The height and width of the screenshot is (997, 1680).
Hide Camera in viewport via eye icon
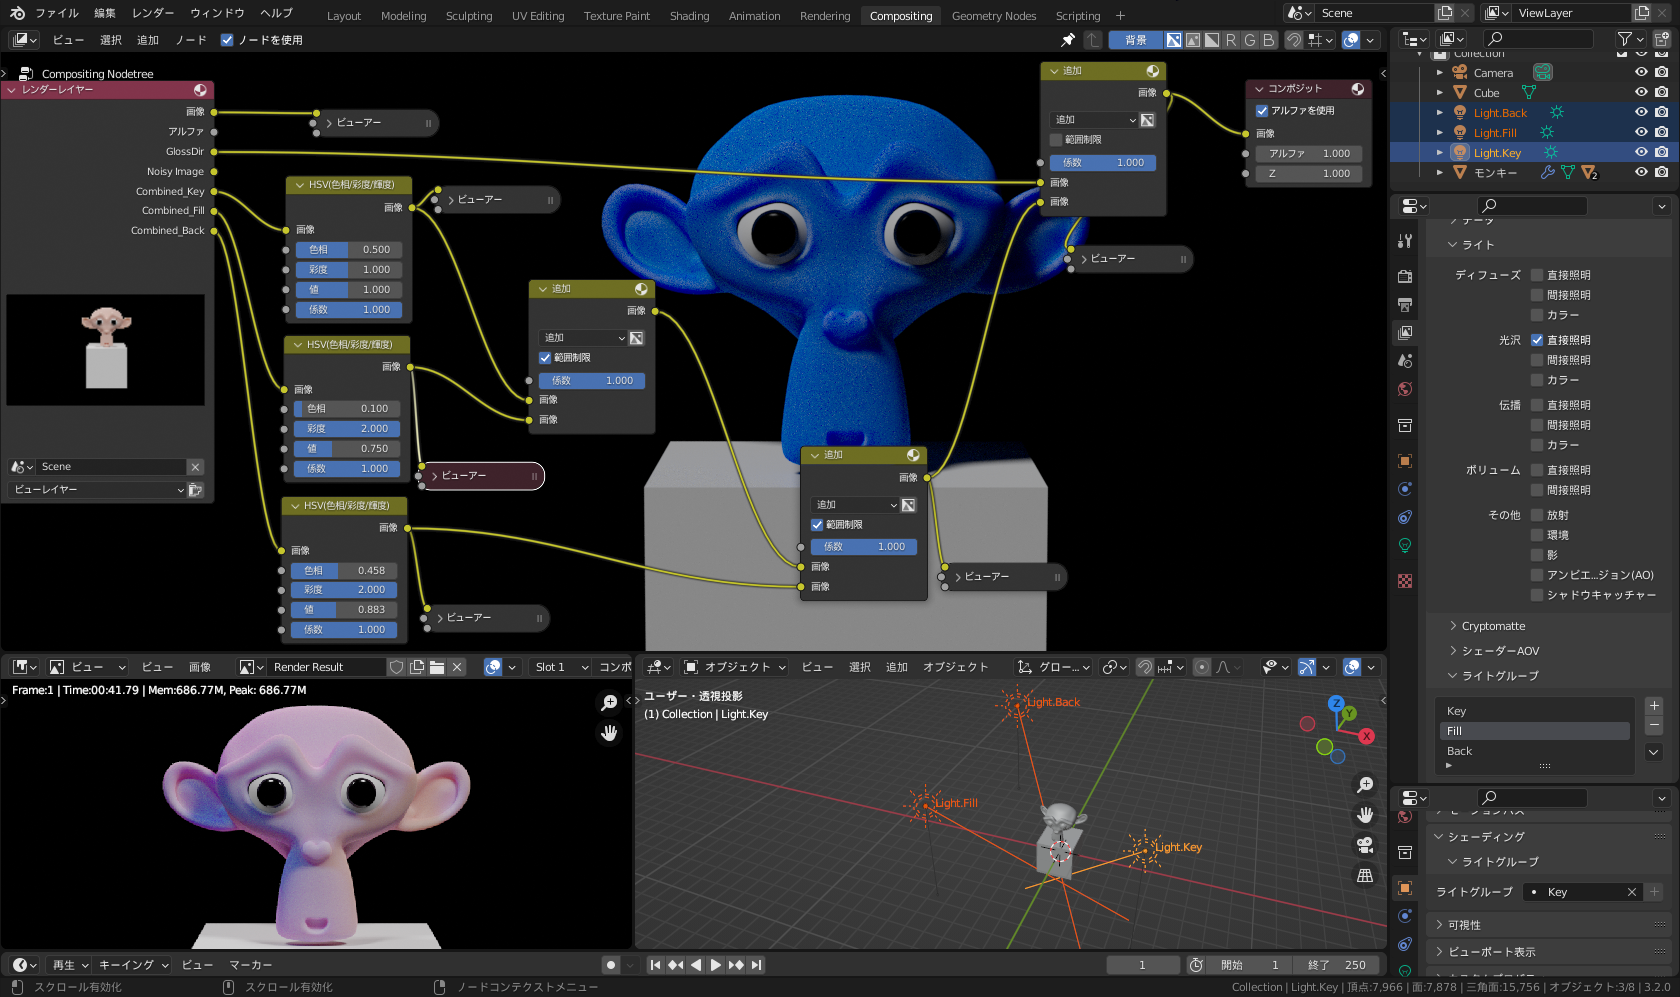pos(1641,72)
